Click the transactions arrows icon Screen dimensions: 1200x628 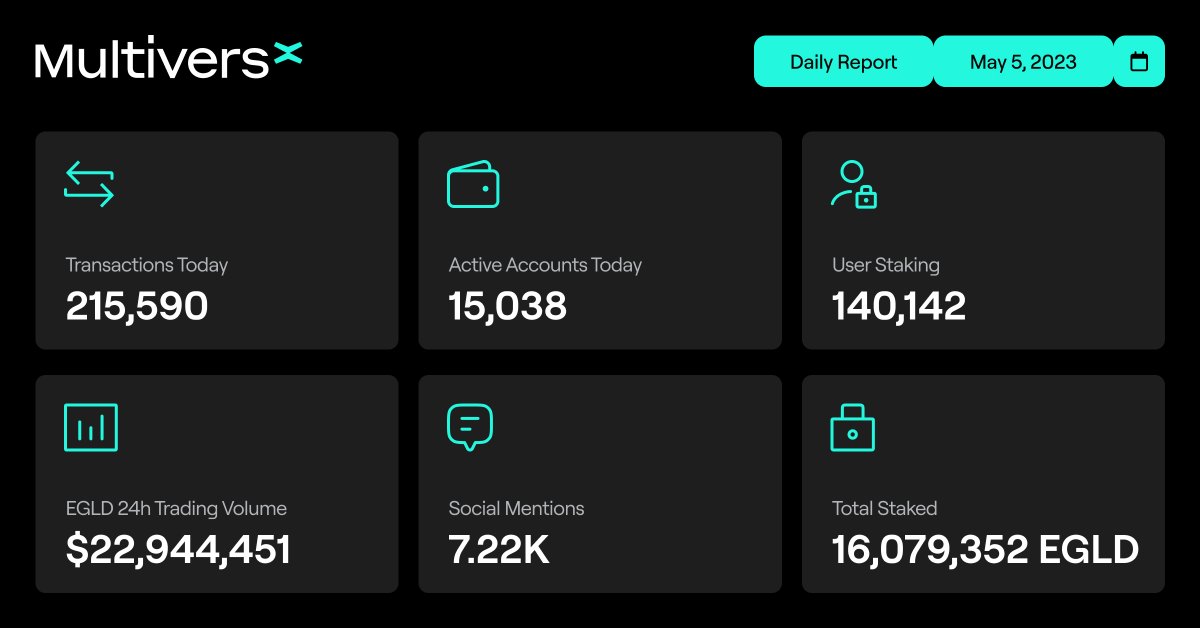click(89, 185)
